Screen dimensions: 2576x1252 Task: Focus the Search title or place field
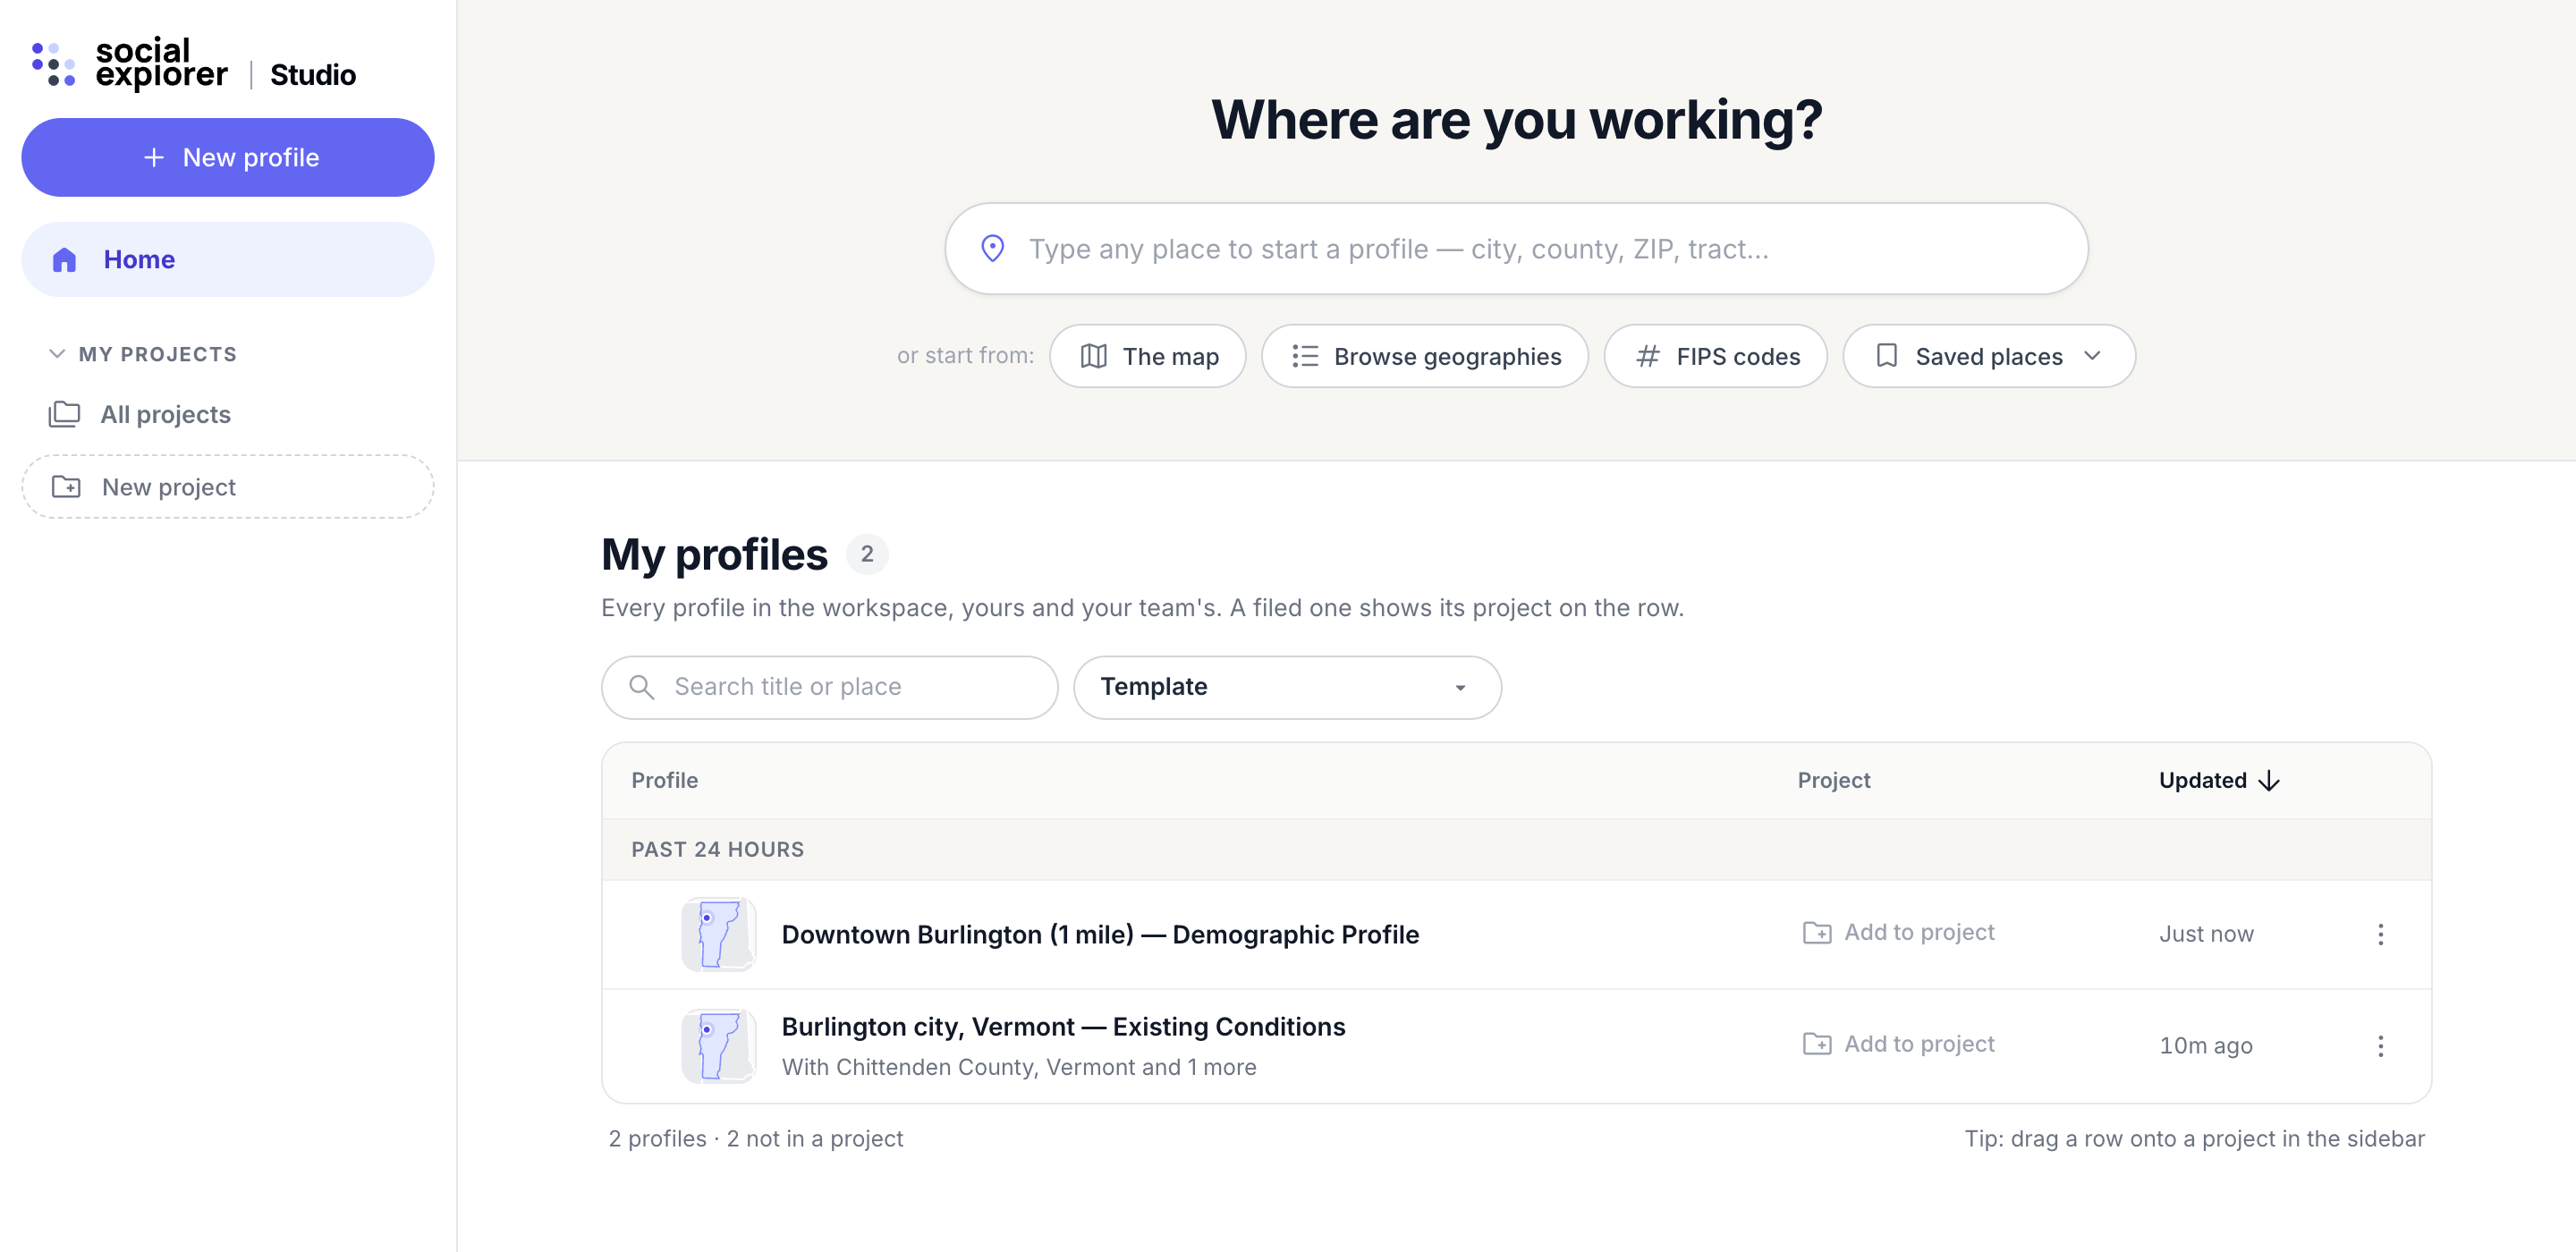[829, 687]
